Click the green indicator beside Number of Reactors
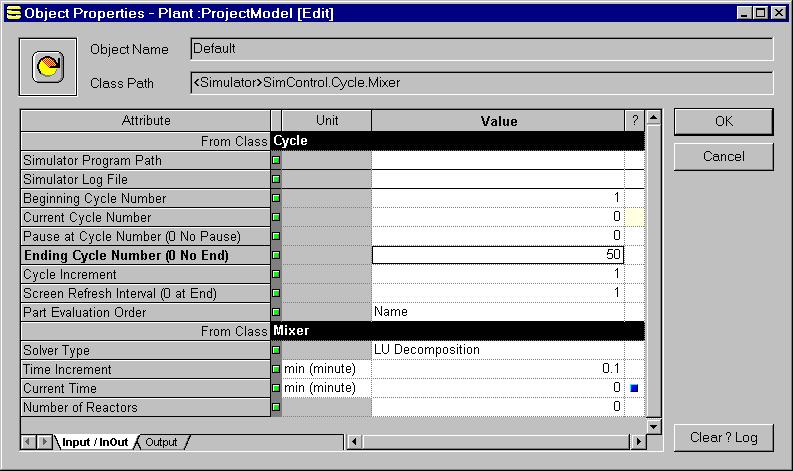Screen dimensions: 793x471 click(276, 407)
